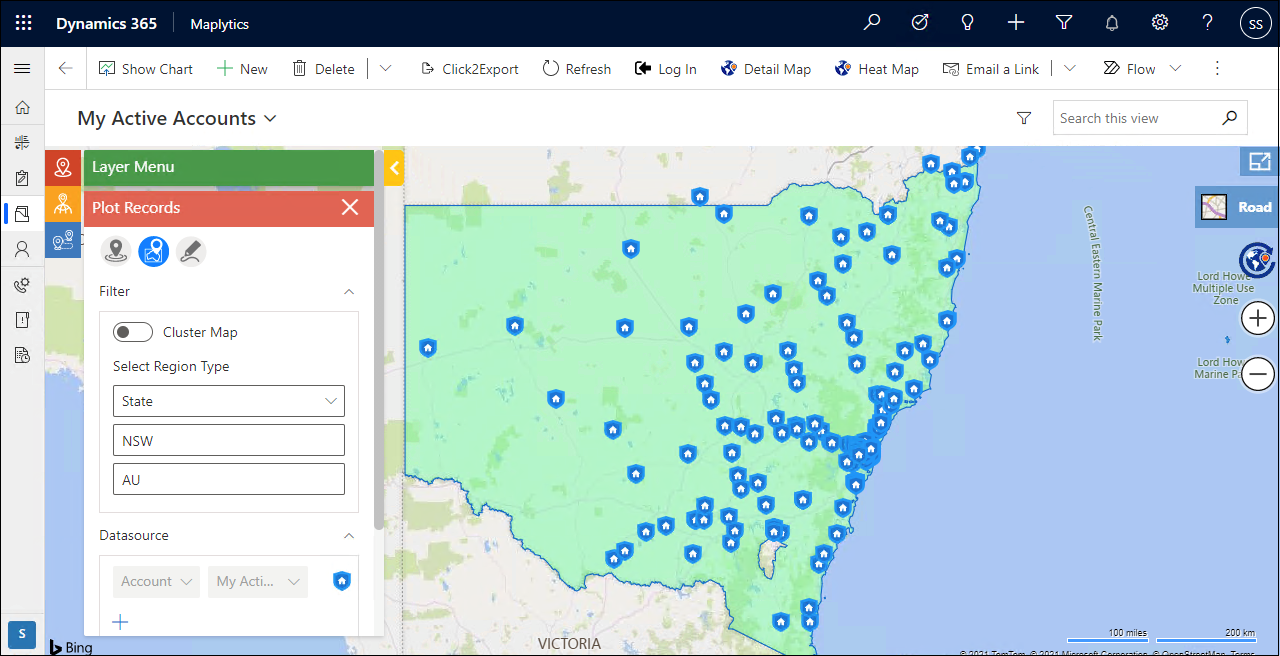The height and width of the screenshot is (656, 1280).
Task: Open the settings gear
Action: 1160,23
